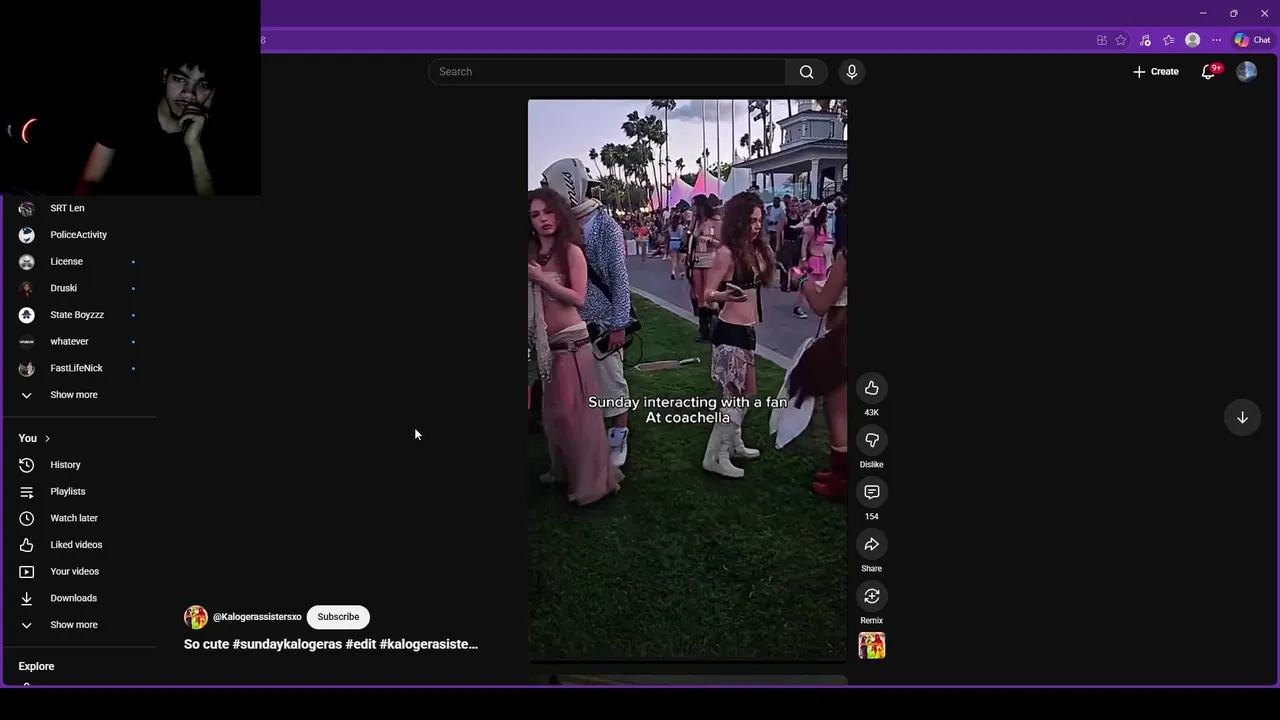Screen dimensions: 1280x720
Task: Click the #edit hashtag
Action: coord(360,644)
